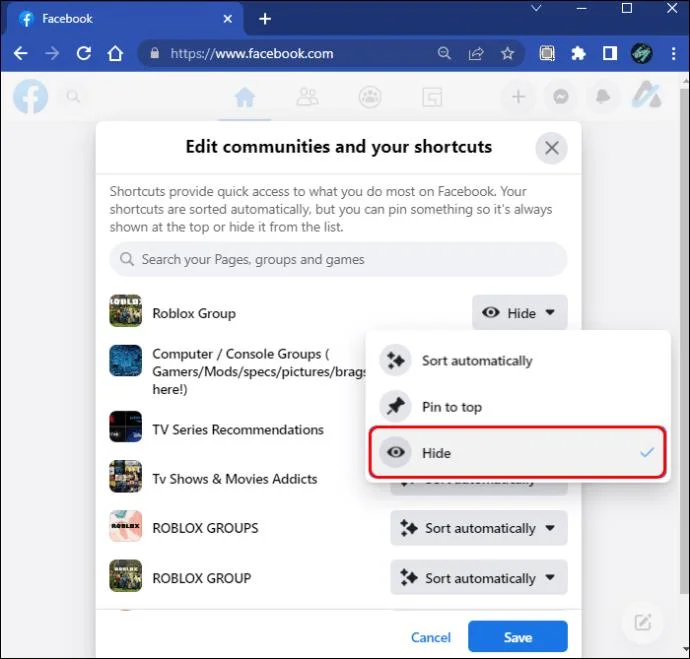
Task: Focus the Search your Pages, groups field
Action: tap(338, 259)
